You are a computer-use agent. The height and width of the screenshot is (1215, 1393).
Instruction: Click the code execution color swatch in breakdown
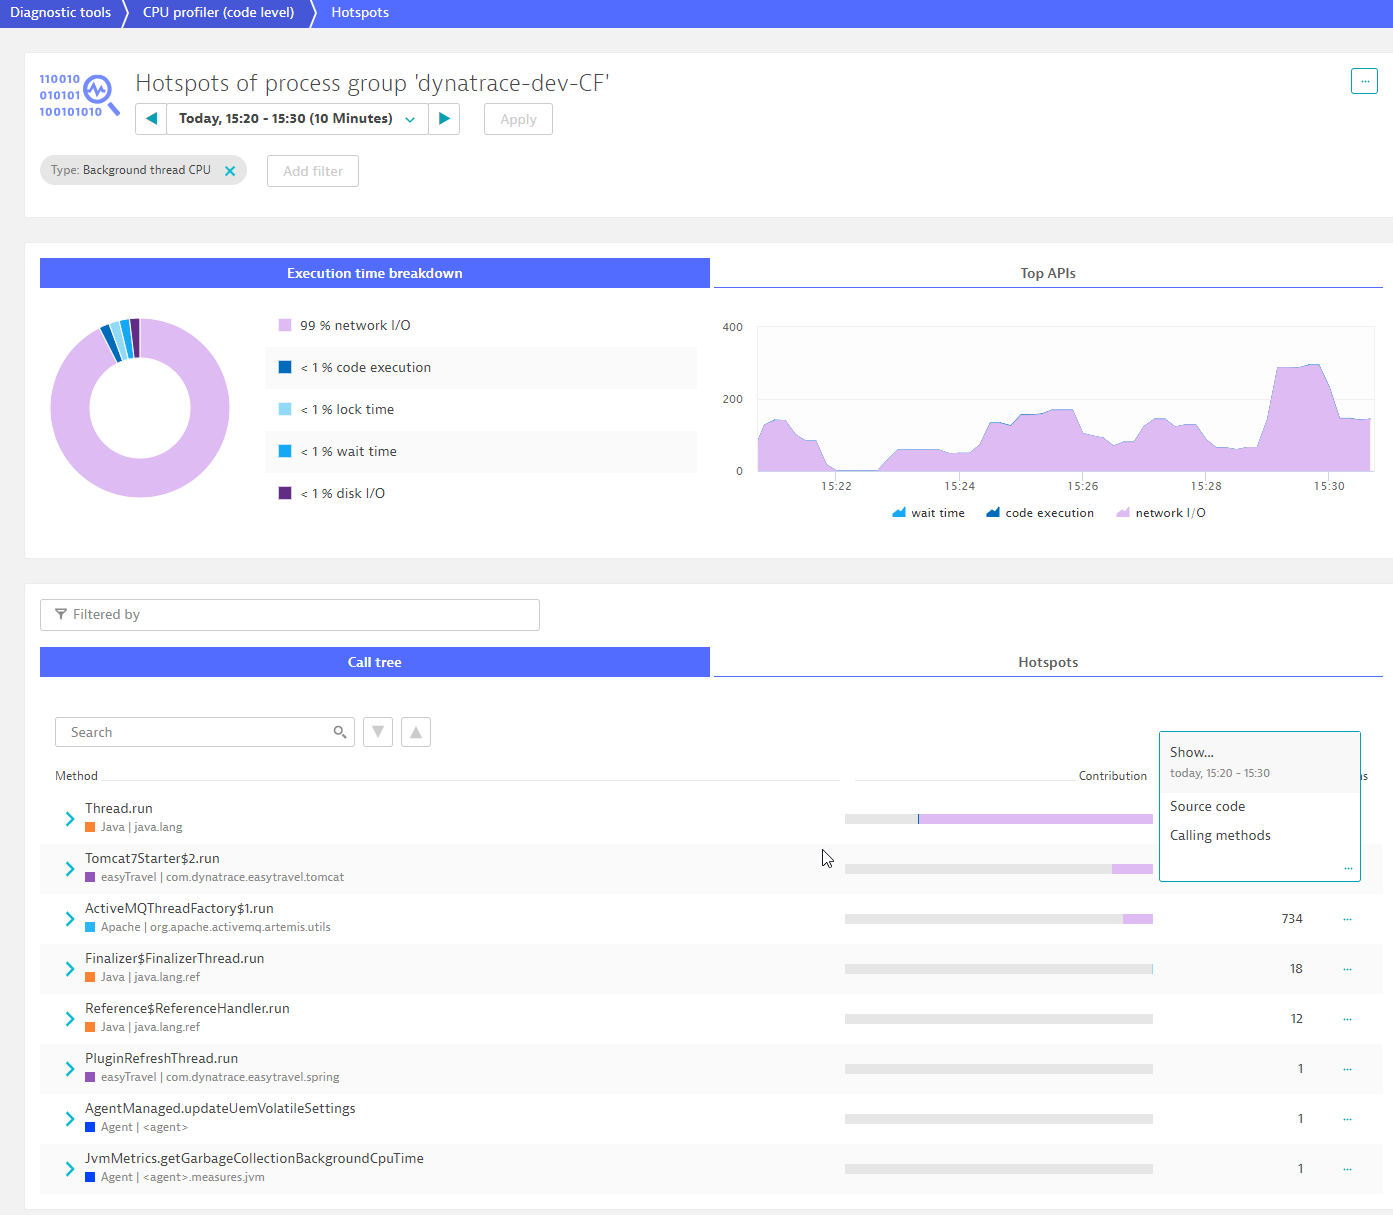285,367
